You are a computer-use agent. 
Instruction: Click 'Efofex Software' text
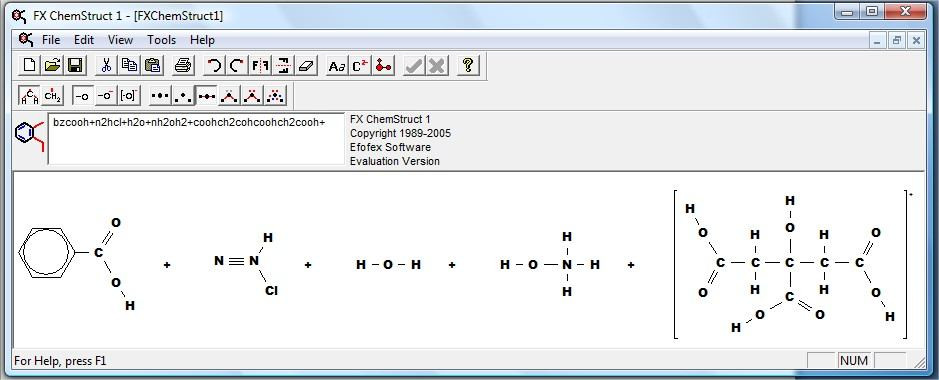pos(390,147)
